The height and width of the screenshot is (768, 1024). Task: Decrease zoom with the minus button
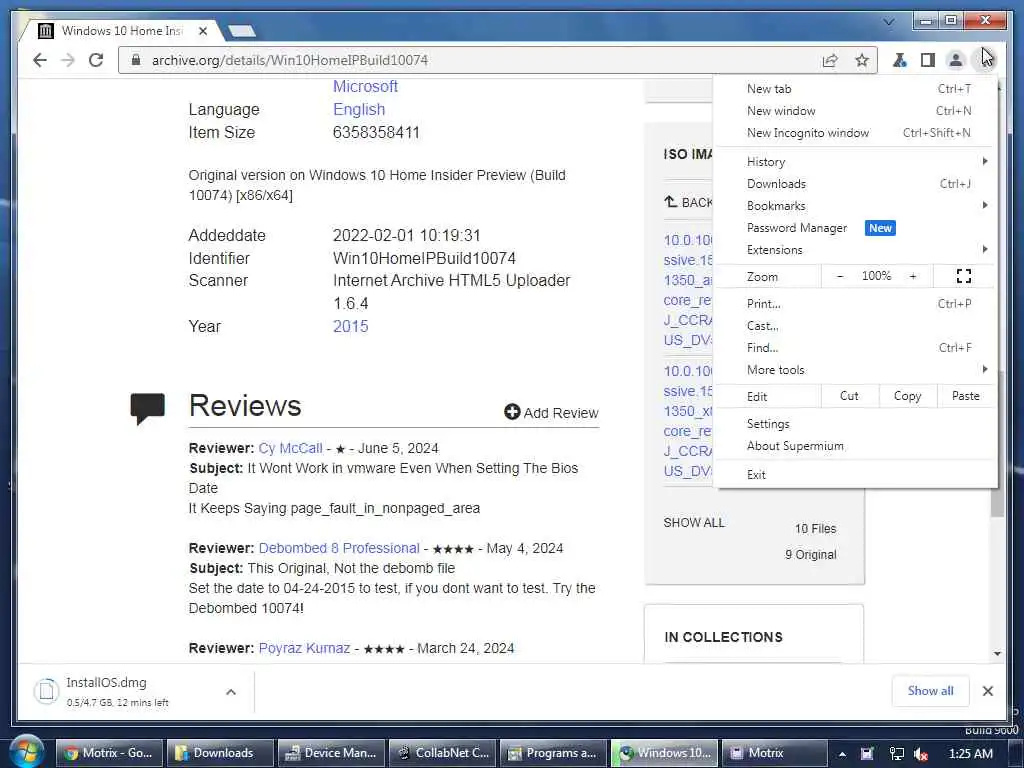[840, 276]
